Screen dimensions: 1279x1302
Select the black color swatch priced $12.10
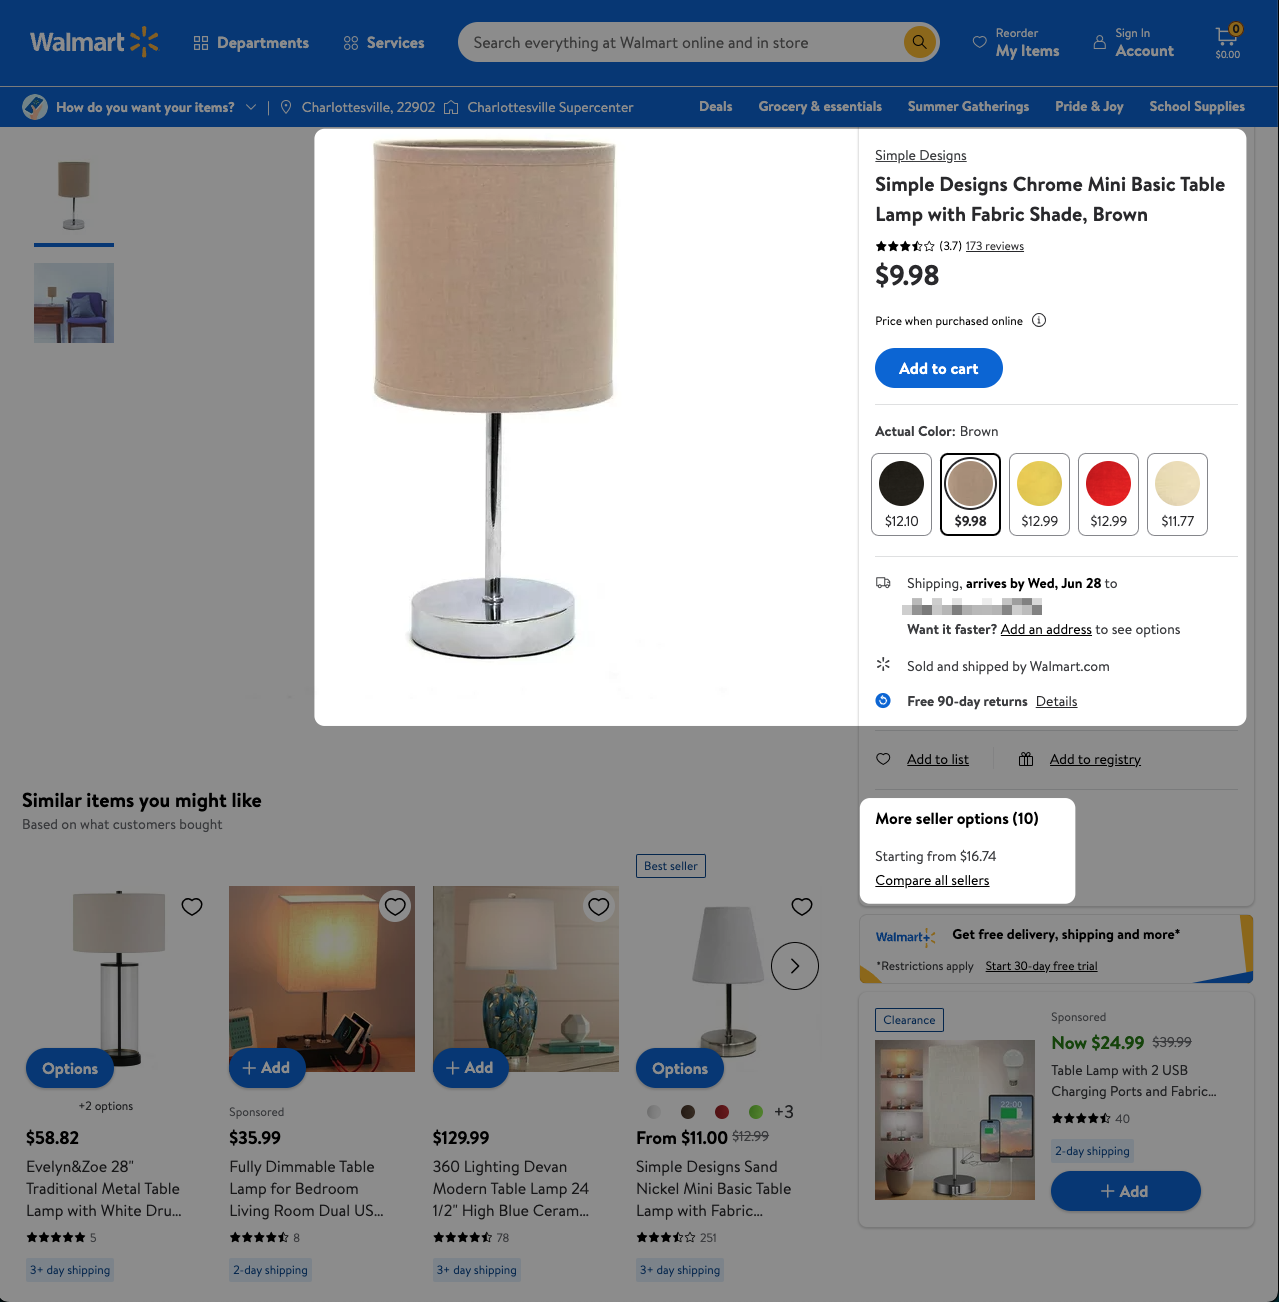point(901,494)
